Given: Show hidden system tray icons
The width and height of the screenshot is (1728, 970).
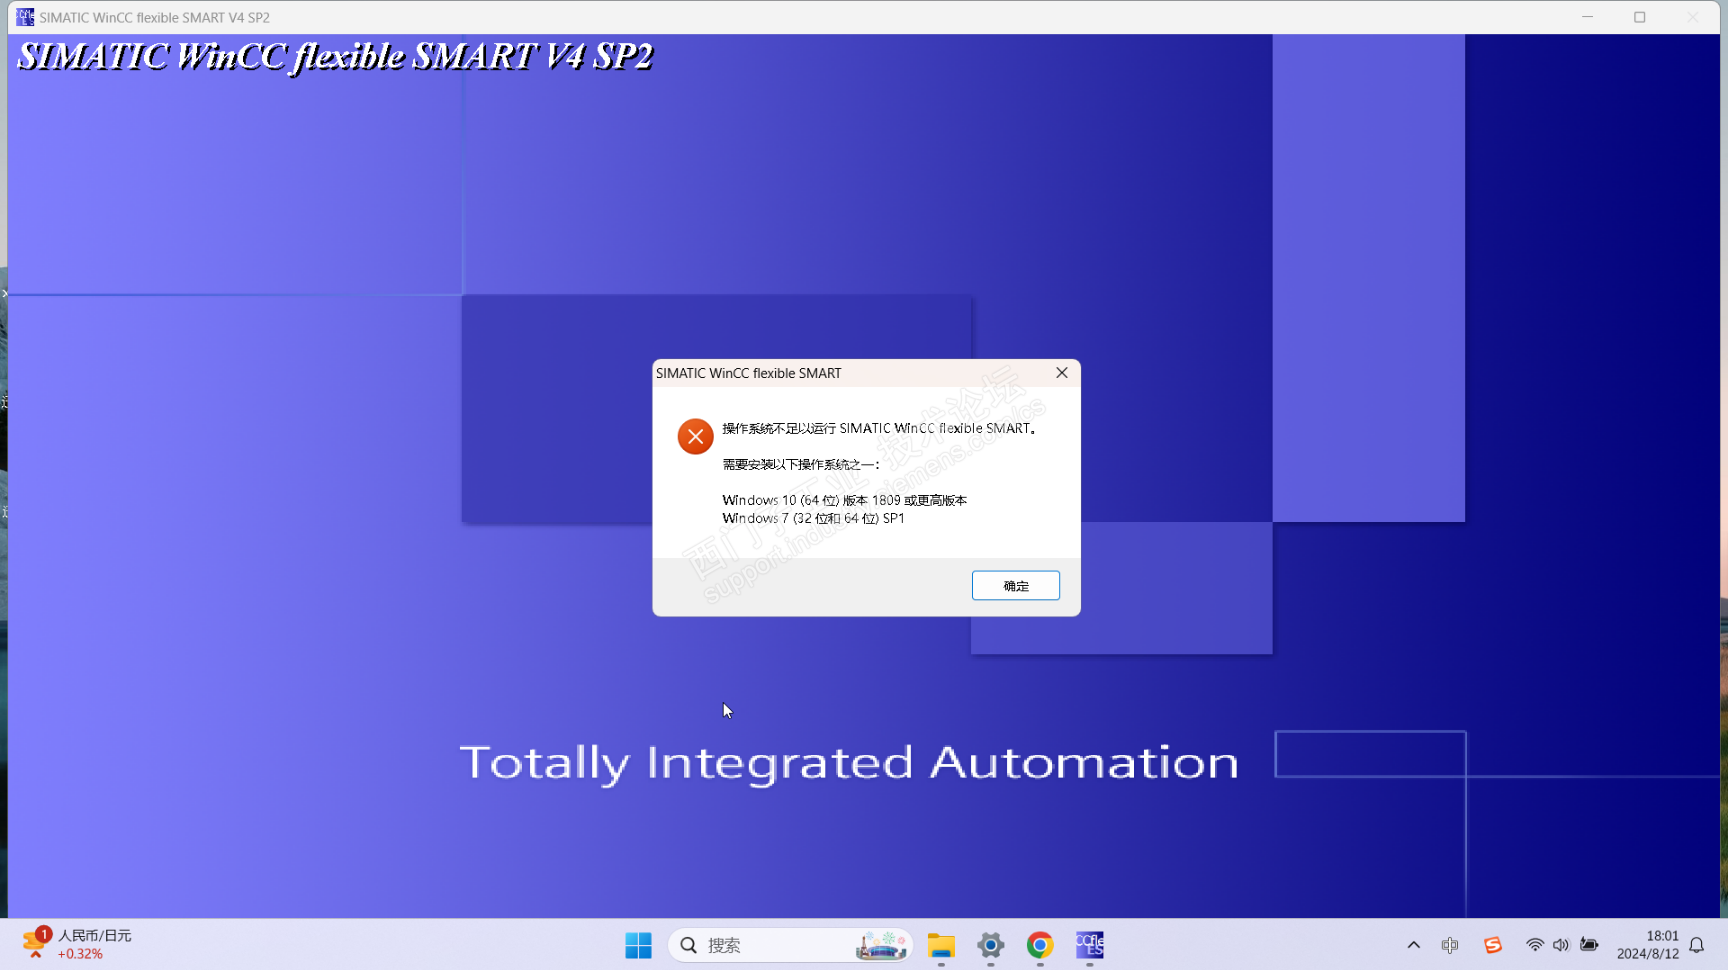Looking at the screenshot, I should click(x=1413, y=945).
